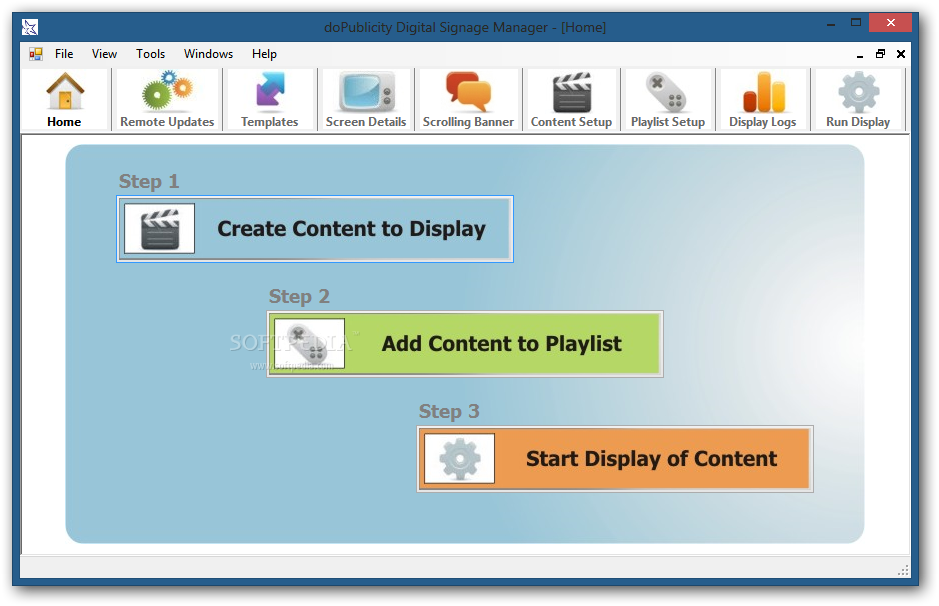Close the inner Home child window
The height and width of the screenshot is (606, 939).
coord(901,54)
